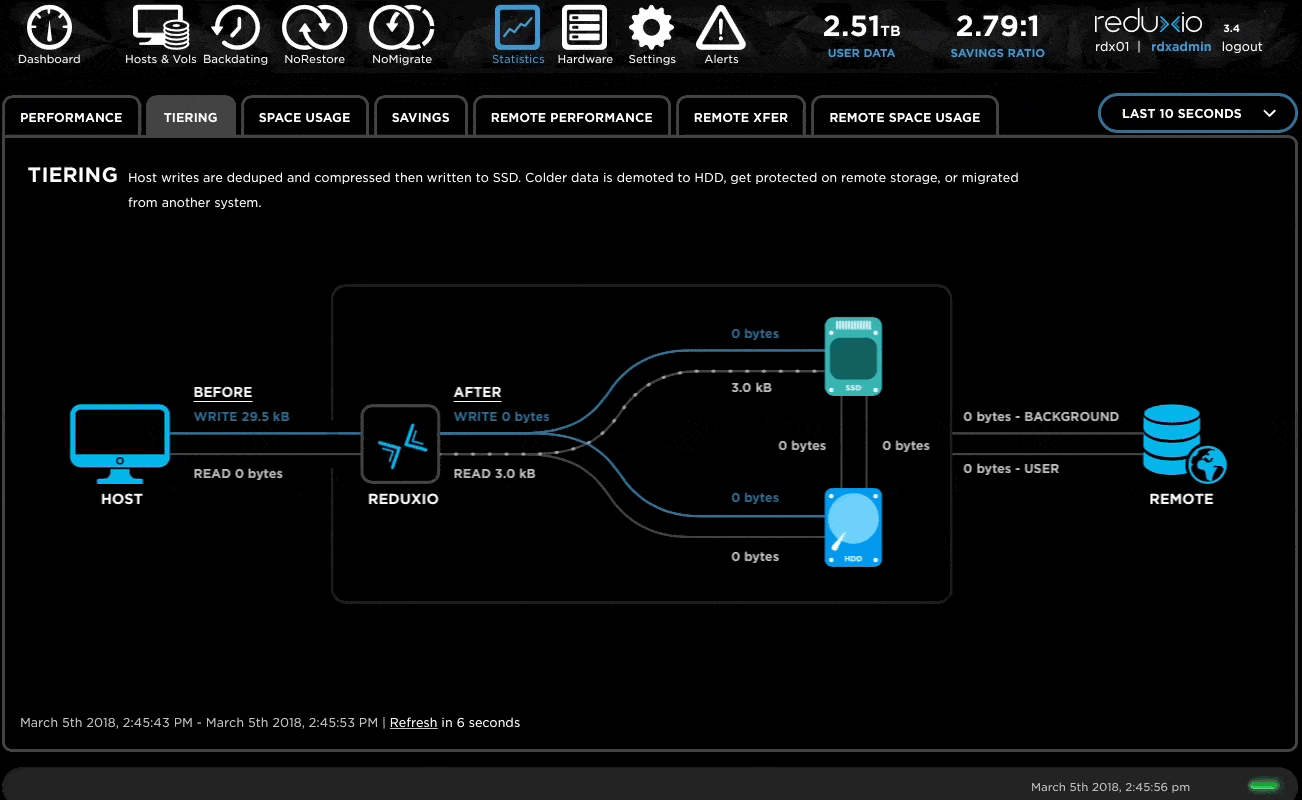Click the REMOTE storage database icon
The image size is (1302, 800).
click(x=1184, y=444)
